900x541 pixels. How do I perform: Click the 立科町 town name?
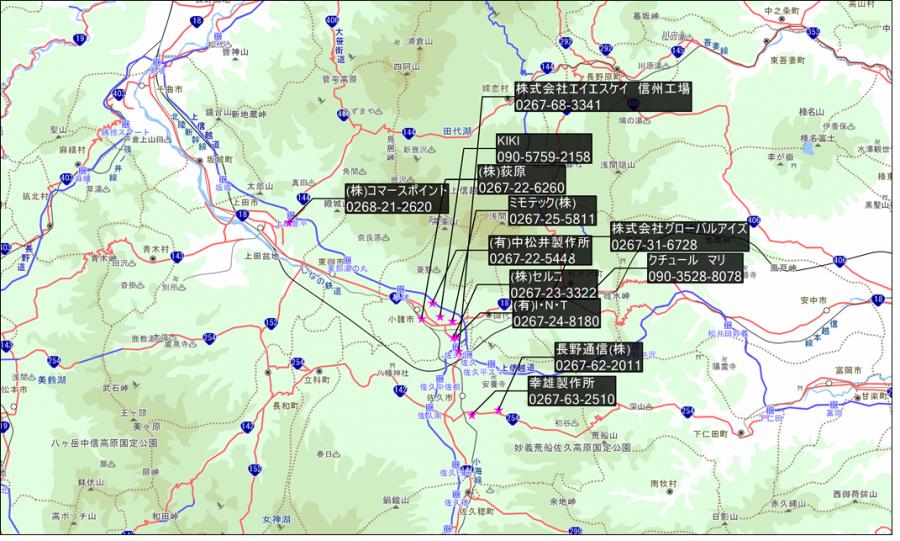317,380
